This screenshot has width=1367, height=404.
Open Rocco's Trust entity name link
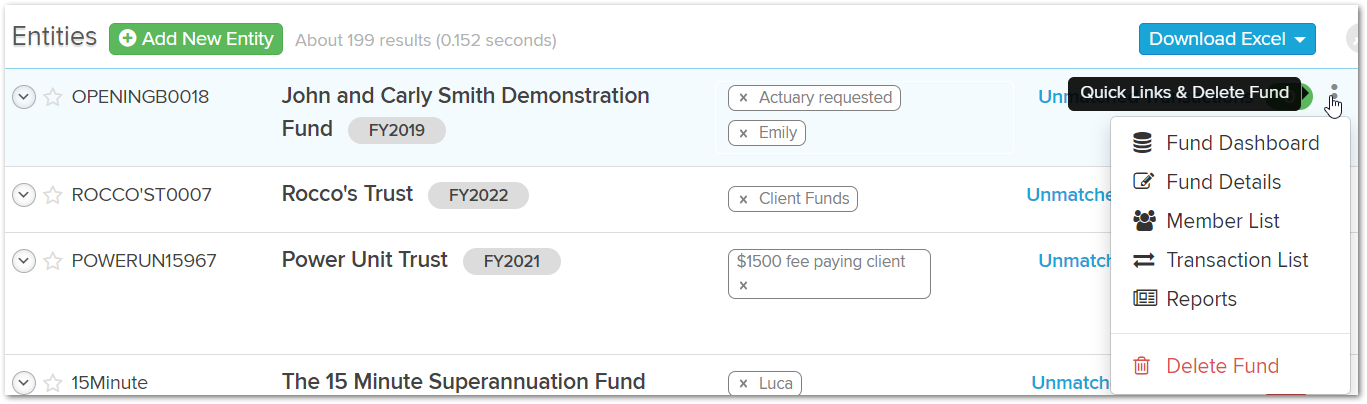pyautogui.click(x=347, y=194)
